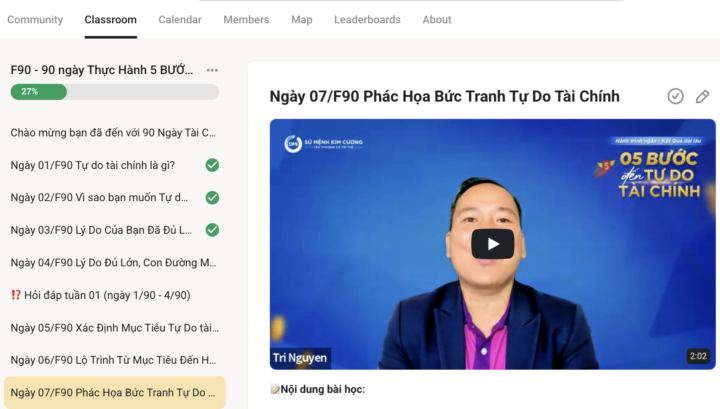
Task: Open the Members tab
Action: pyautogui.click(x=246, y=20)
